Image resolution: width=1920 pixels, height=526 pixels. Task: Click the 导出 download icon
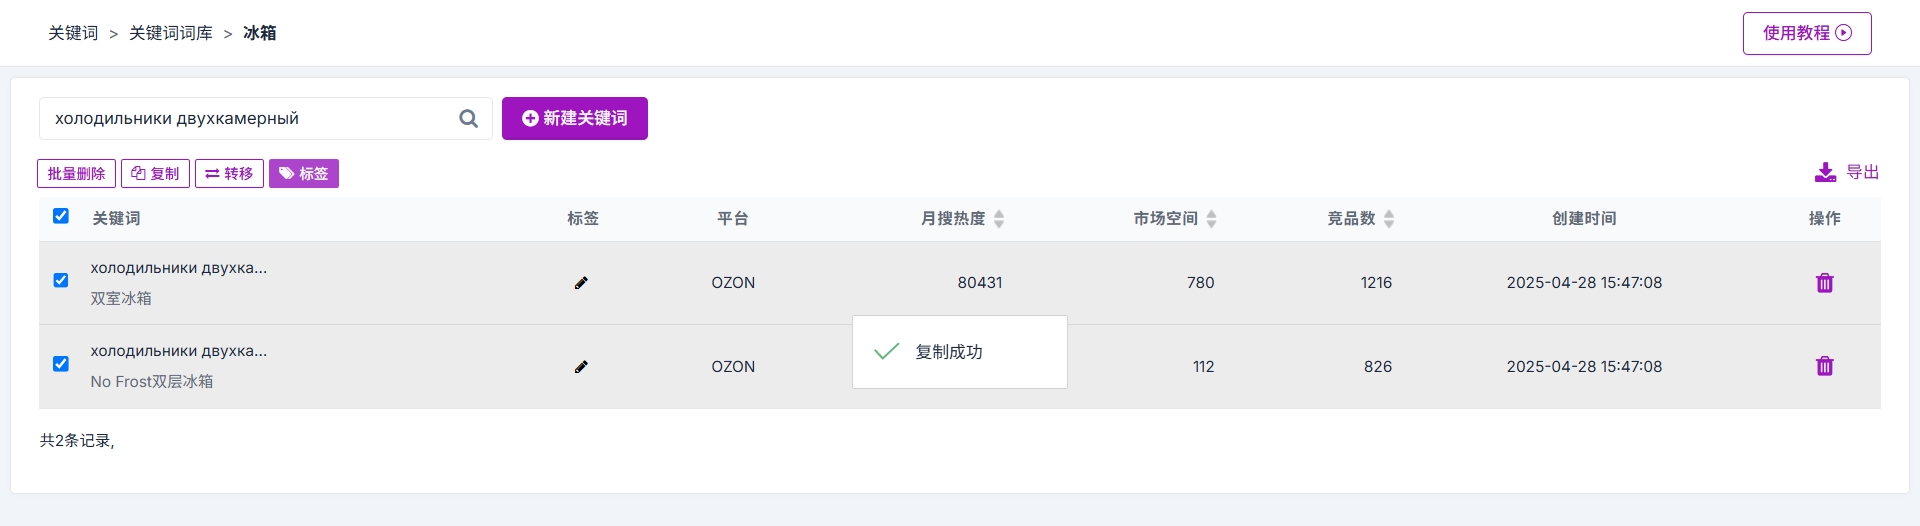click(x=1825, y=172)
